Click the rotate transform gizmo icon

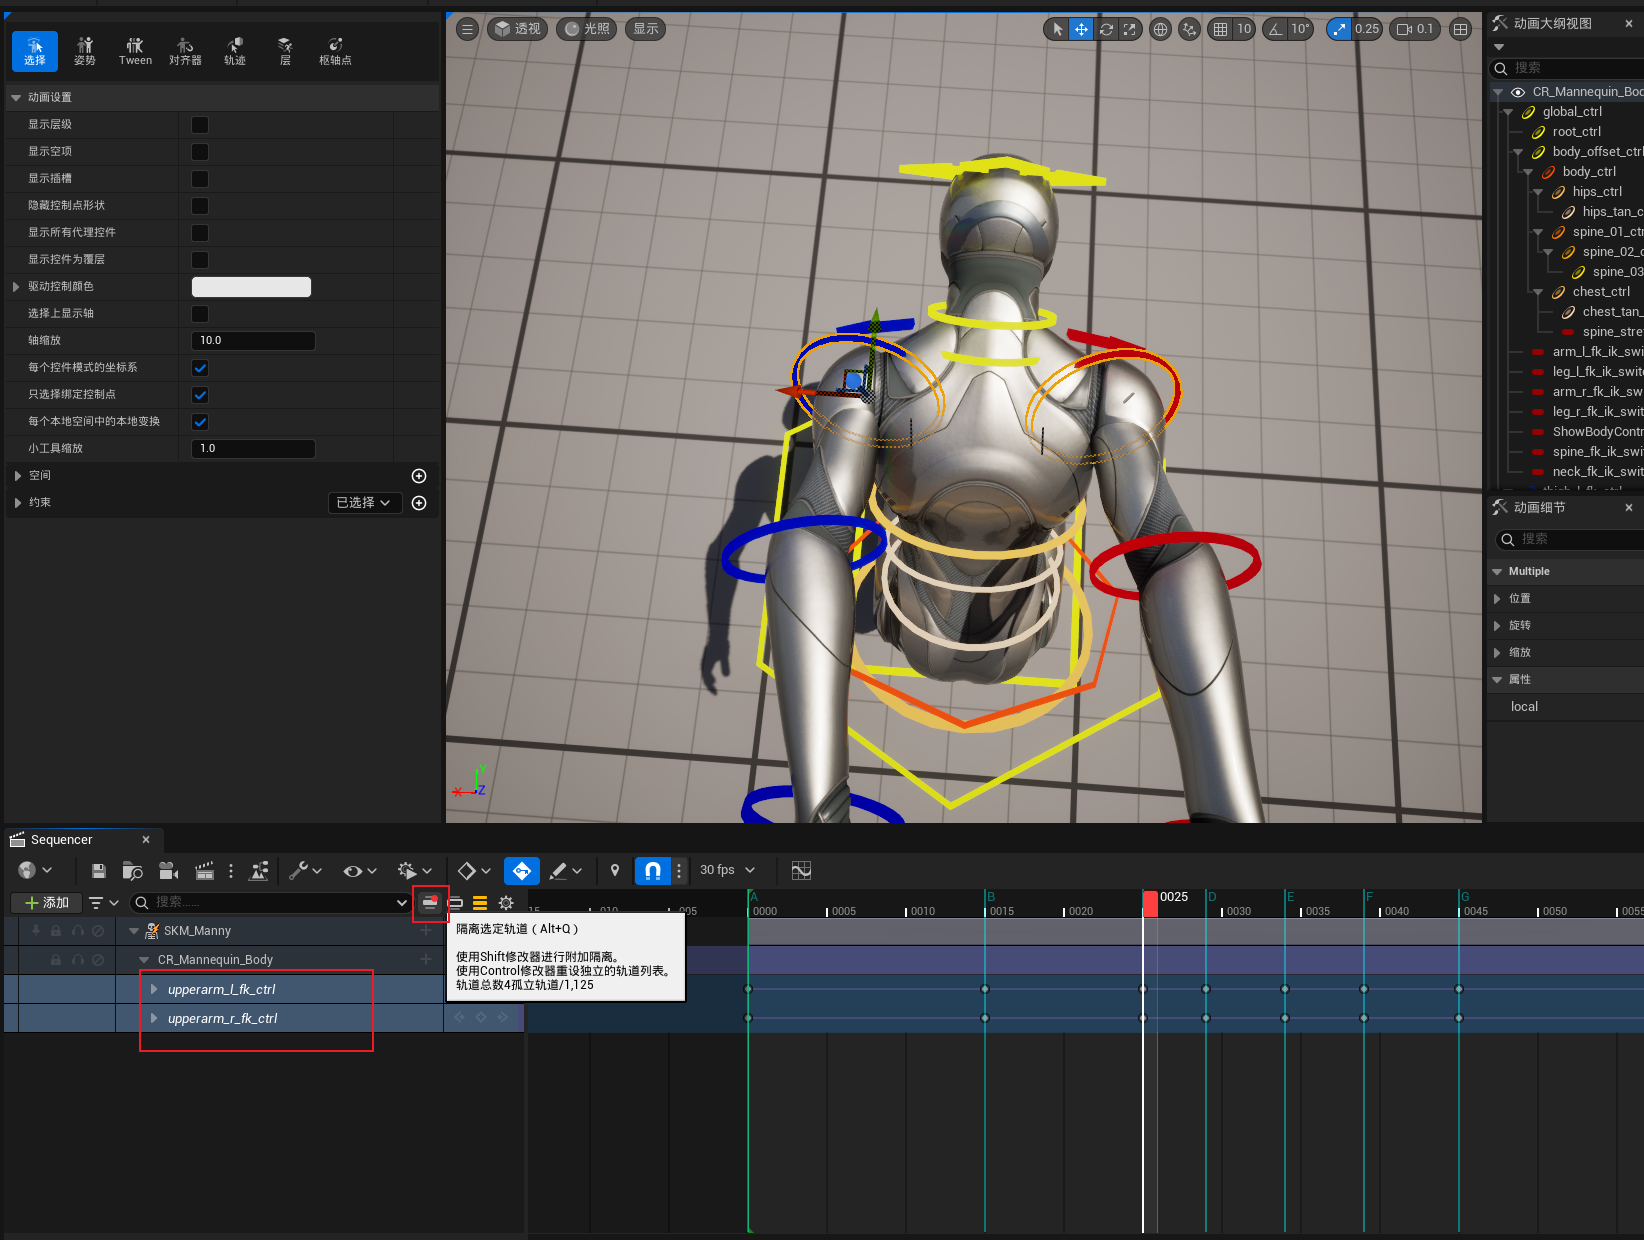click(x=1106, y=29)
